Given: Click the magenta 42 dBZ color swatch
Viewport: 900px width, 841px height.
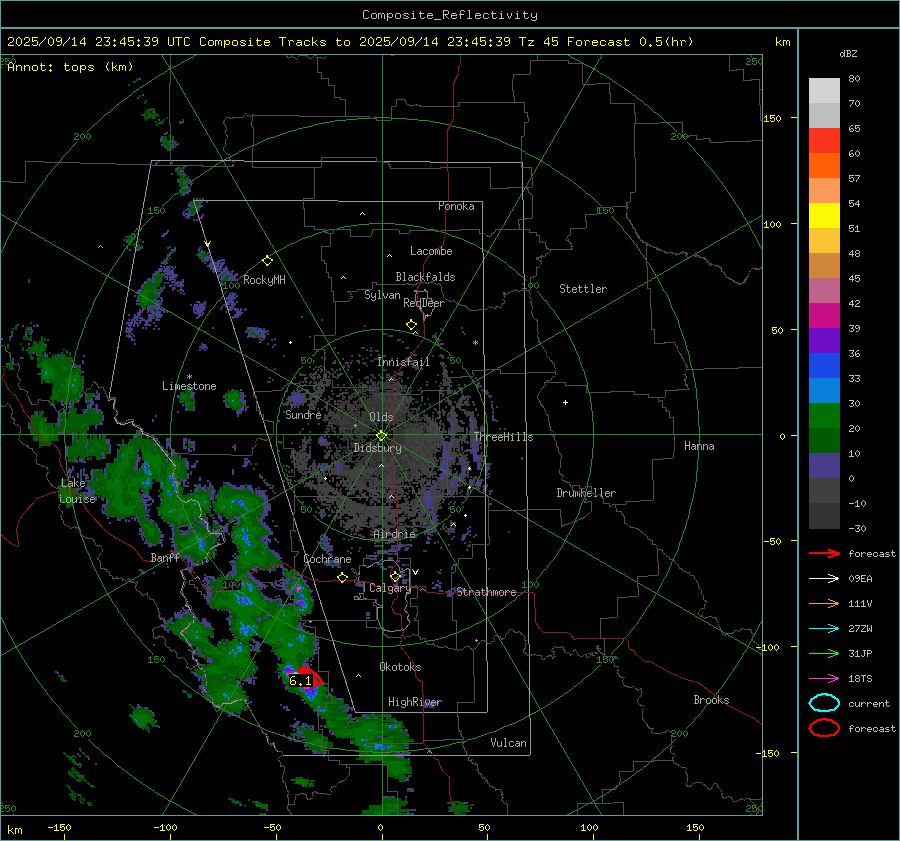Looking at the screenshot, I should tap(824, 315).
